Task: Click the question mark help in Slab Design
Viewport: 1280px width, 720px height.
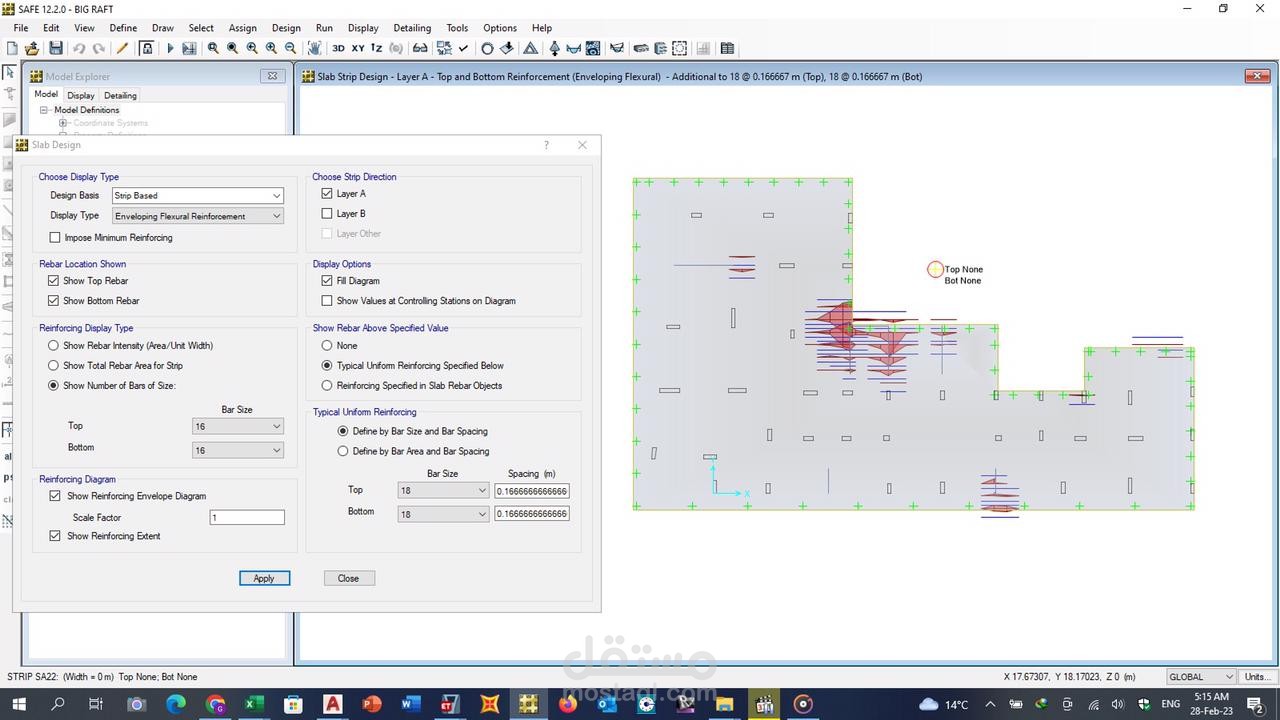Action: pyautogui.click(x=546, y=145)
